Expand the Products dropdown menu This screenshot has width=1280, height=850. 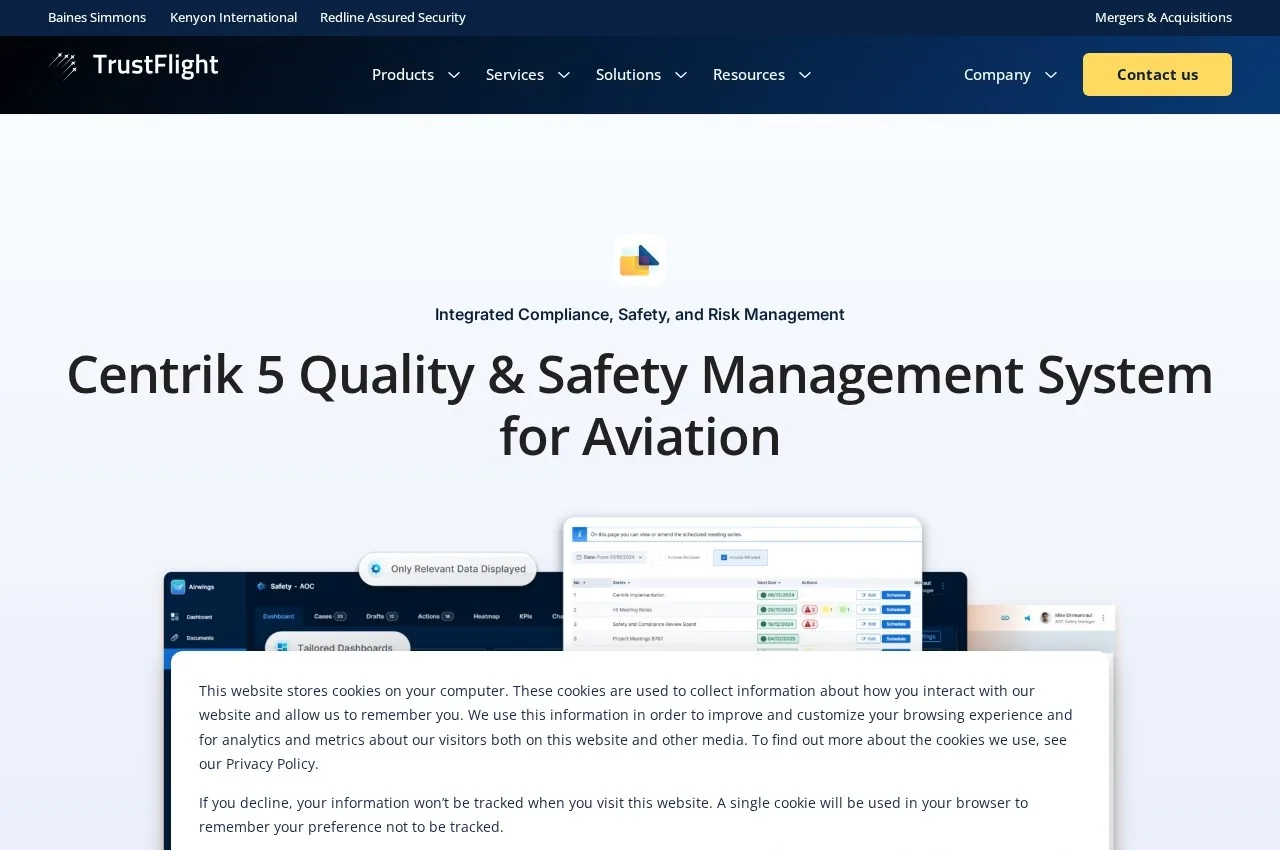click(416, 75)
